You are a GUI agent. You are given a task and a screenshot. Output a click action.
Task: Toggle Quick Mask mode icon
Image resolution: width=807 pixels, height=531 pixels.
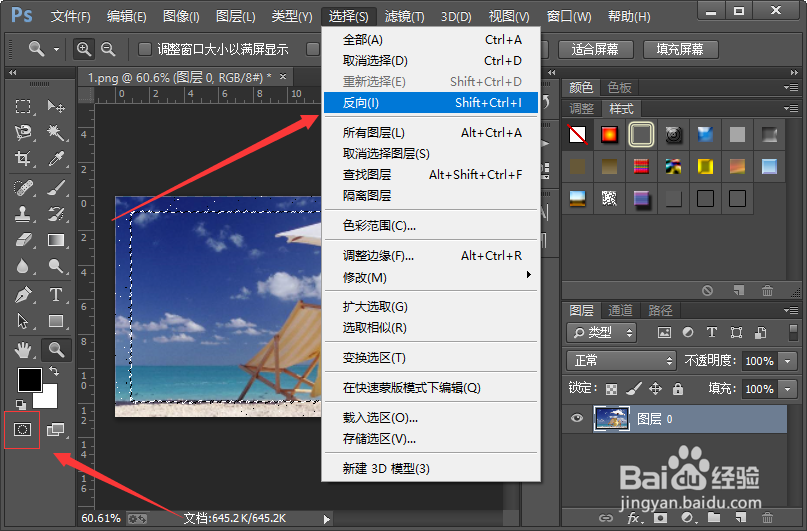tap(23, 429)
